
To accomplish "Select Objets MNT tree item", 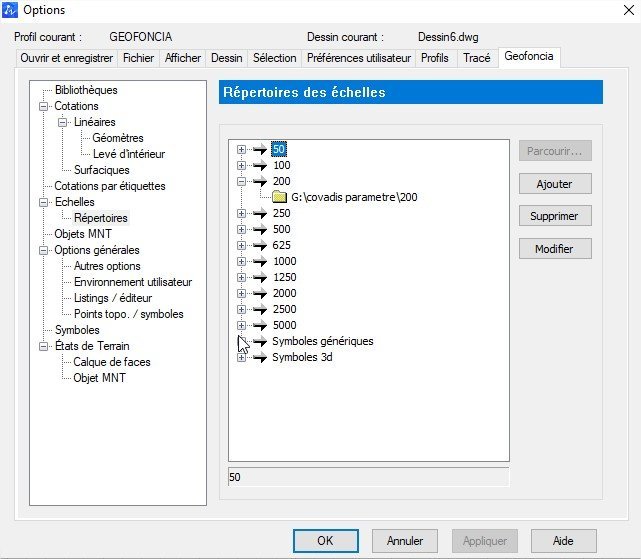I will click(x=83, y=234).
